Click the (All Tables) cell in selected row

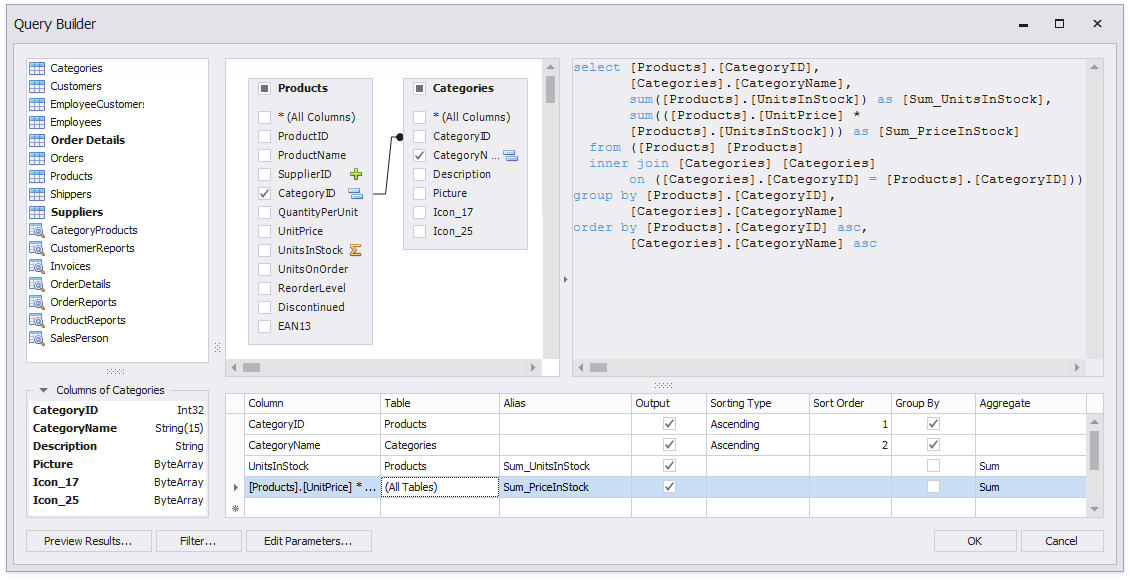point(439,487)
